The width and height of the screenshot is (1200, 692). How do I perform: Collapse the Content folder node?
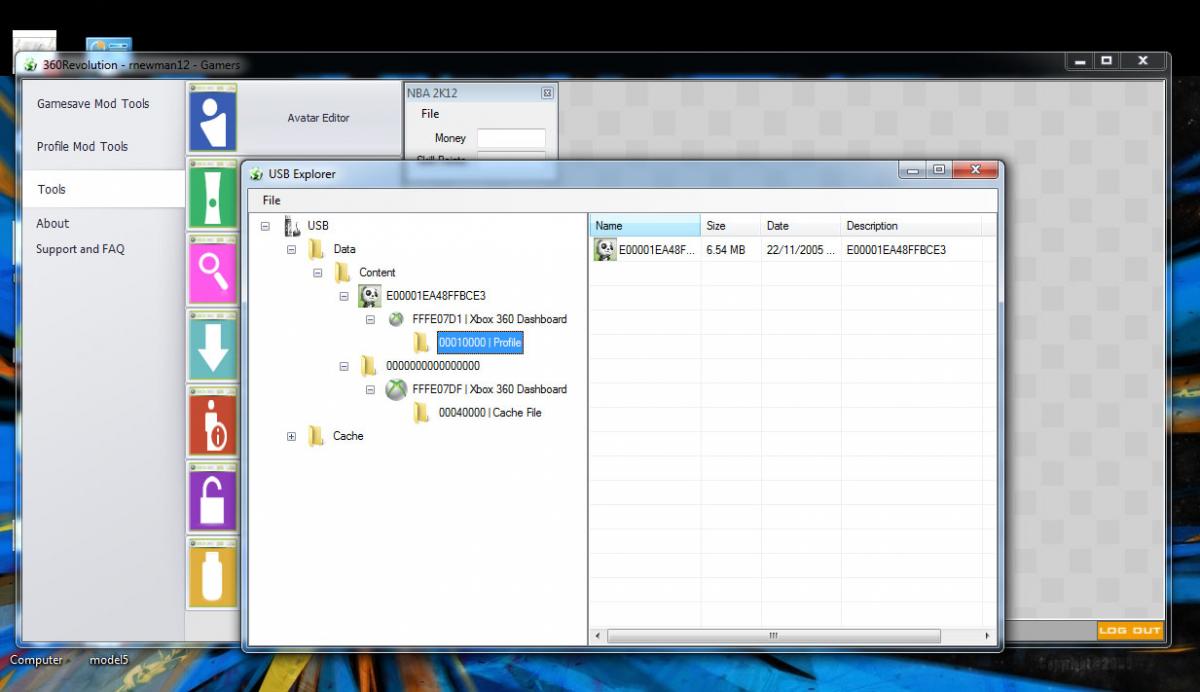click(x=317, y=273)
